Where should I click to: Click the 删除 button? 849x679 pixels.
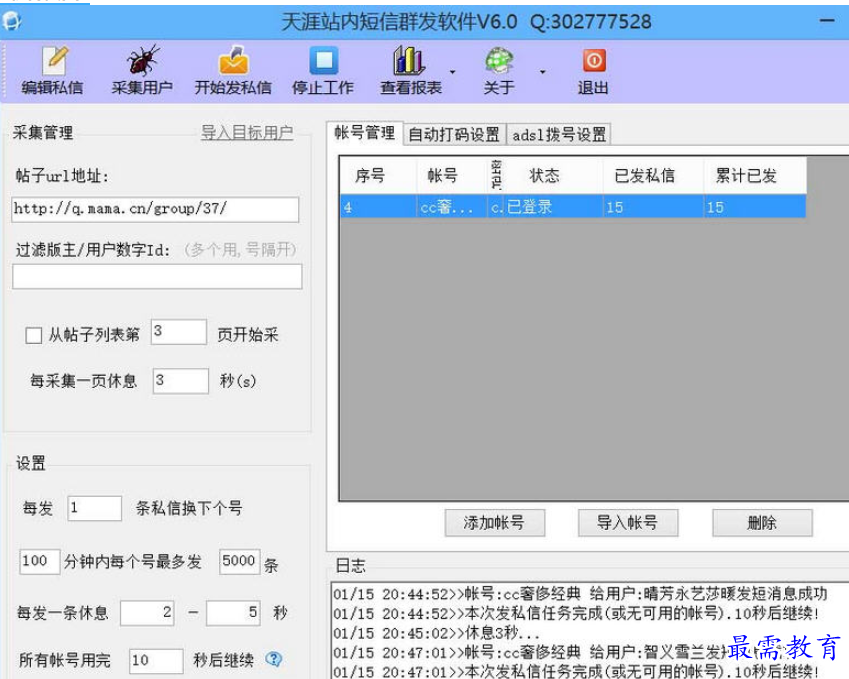(x=762, y=523)
